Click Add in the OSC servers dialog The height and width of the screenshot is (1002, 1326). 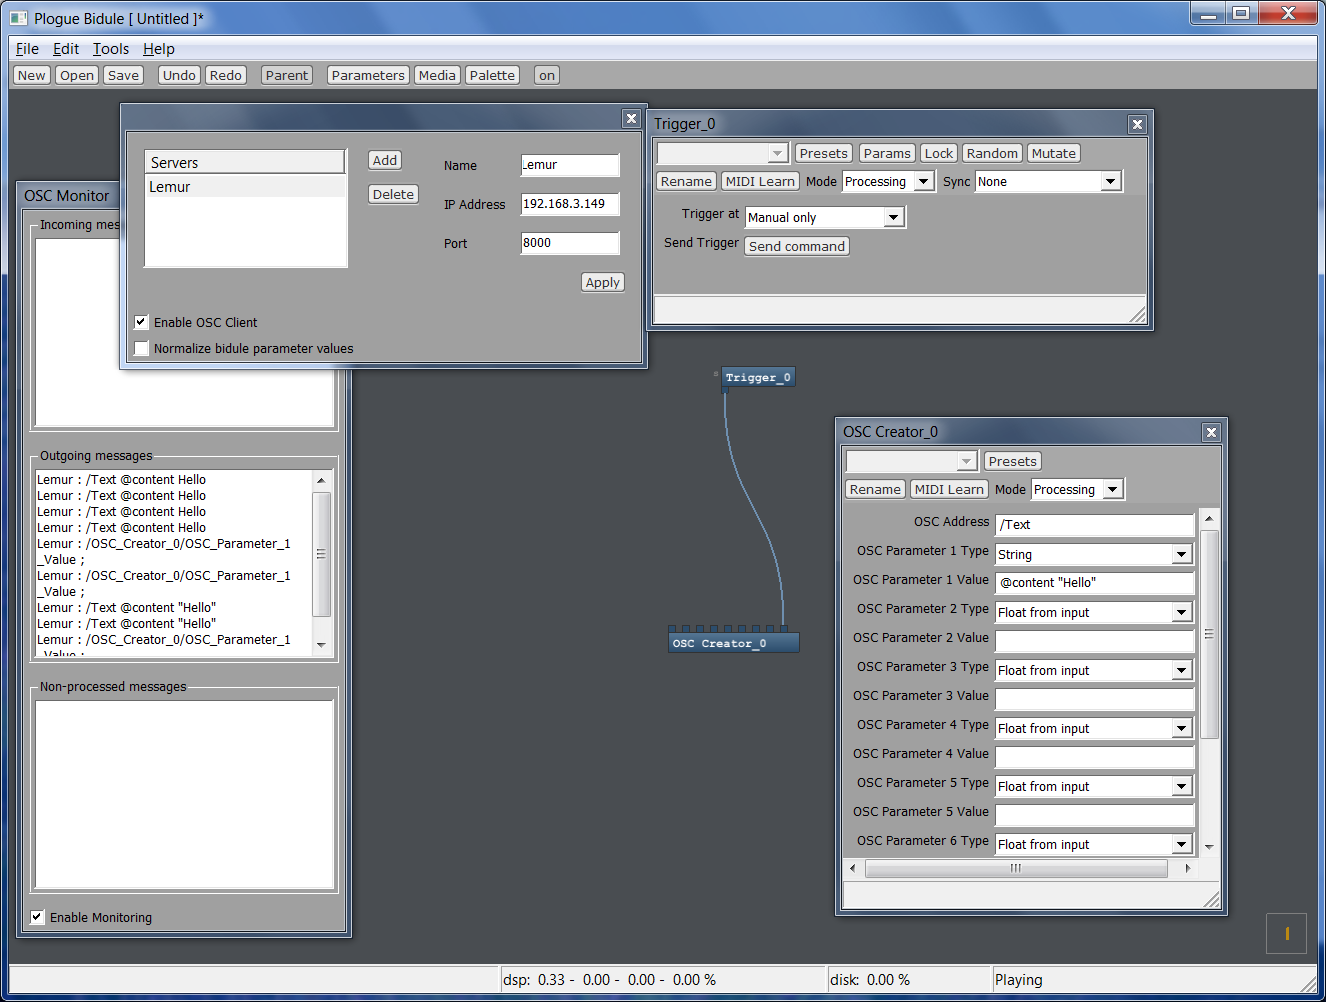(x=385, y=160)
